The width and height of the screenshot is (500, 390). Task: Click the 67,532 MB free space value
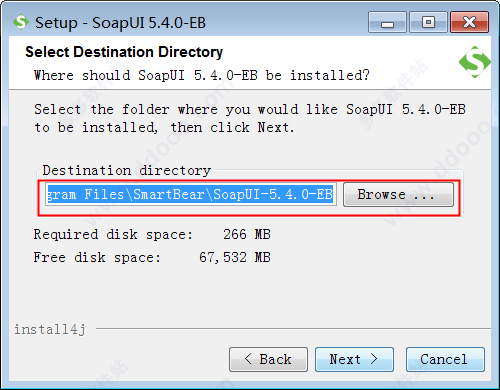[x=235, y=257]
